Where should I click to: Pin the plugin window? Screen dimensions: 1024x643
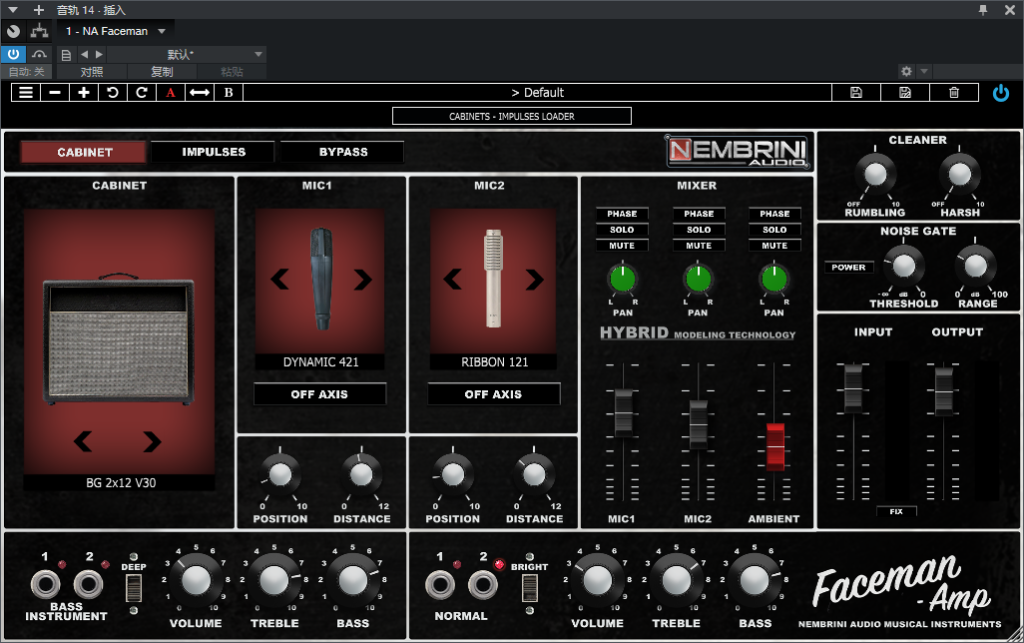pos(983,10)
